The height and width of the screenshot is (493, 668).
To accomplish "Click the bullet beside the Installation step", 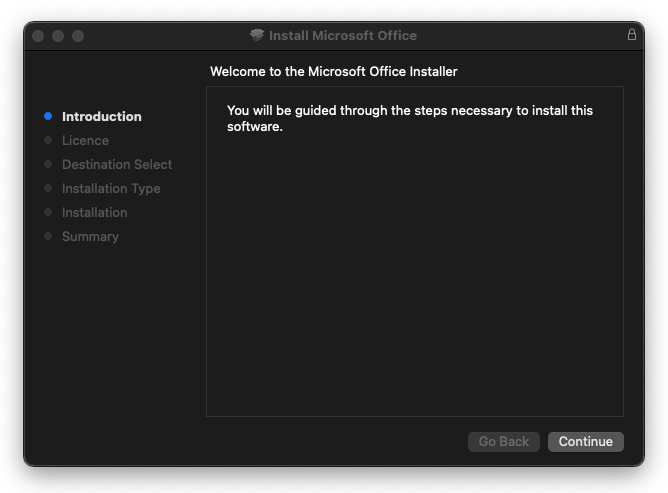I will coord(48,213).
